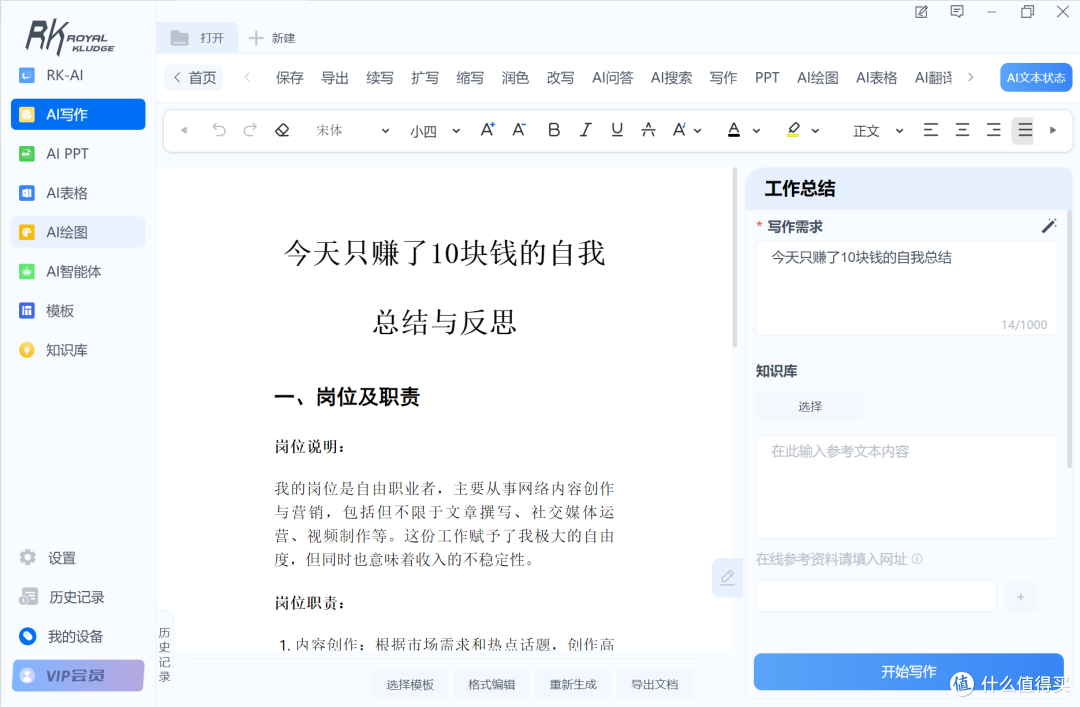Click the 新建 plus button
1080x707 pixels.
click(x=272, y=38)
